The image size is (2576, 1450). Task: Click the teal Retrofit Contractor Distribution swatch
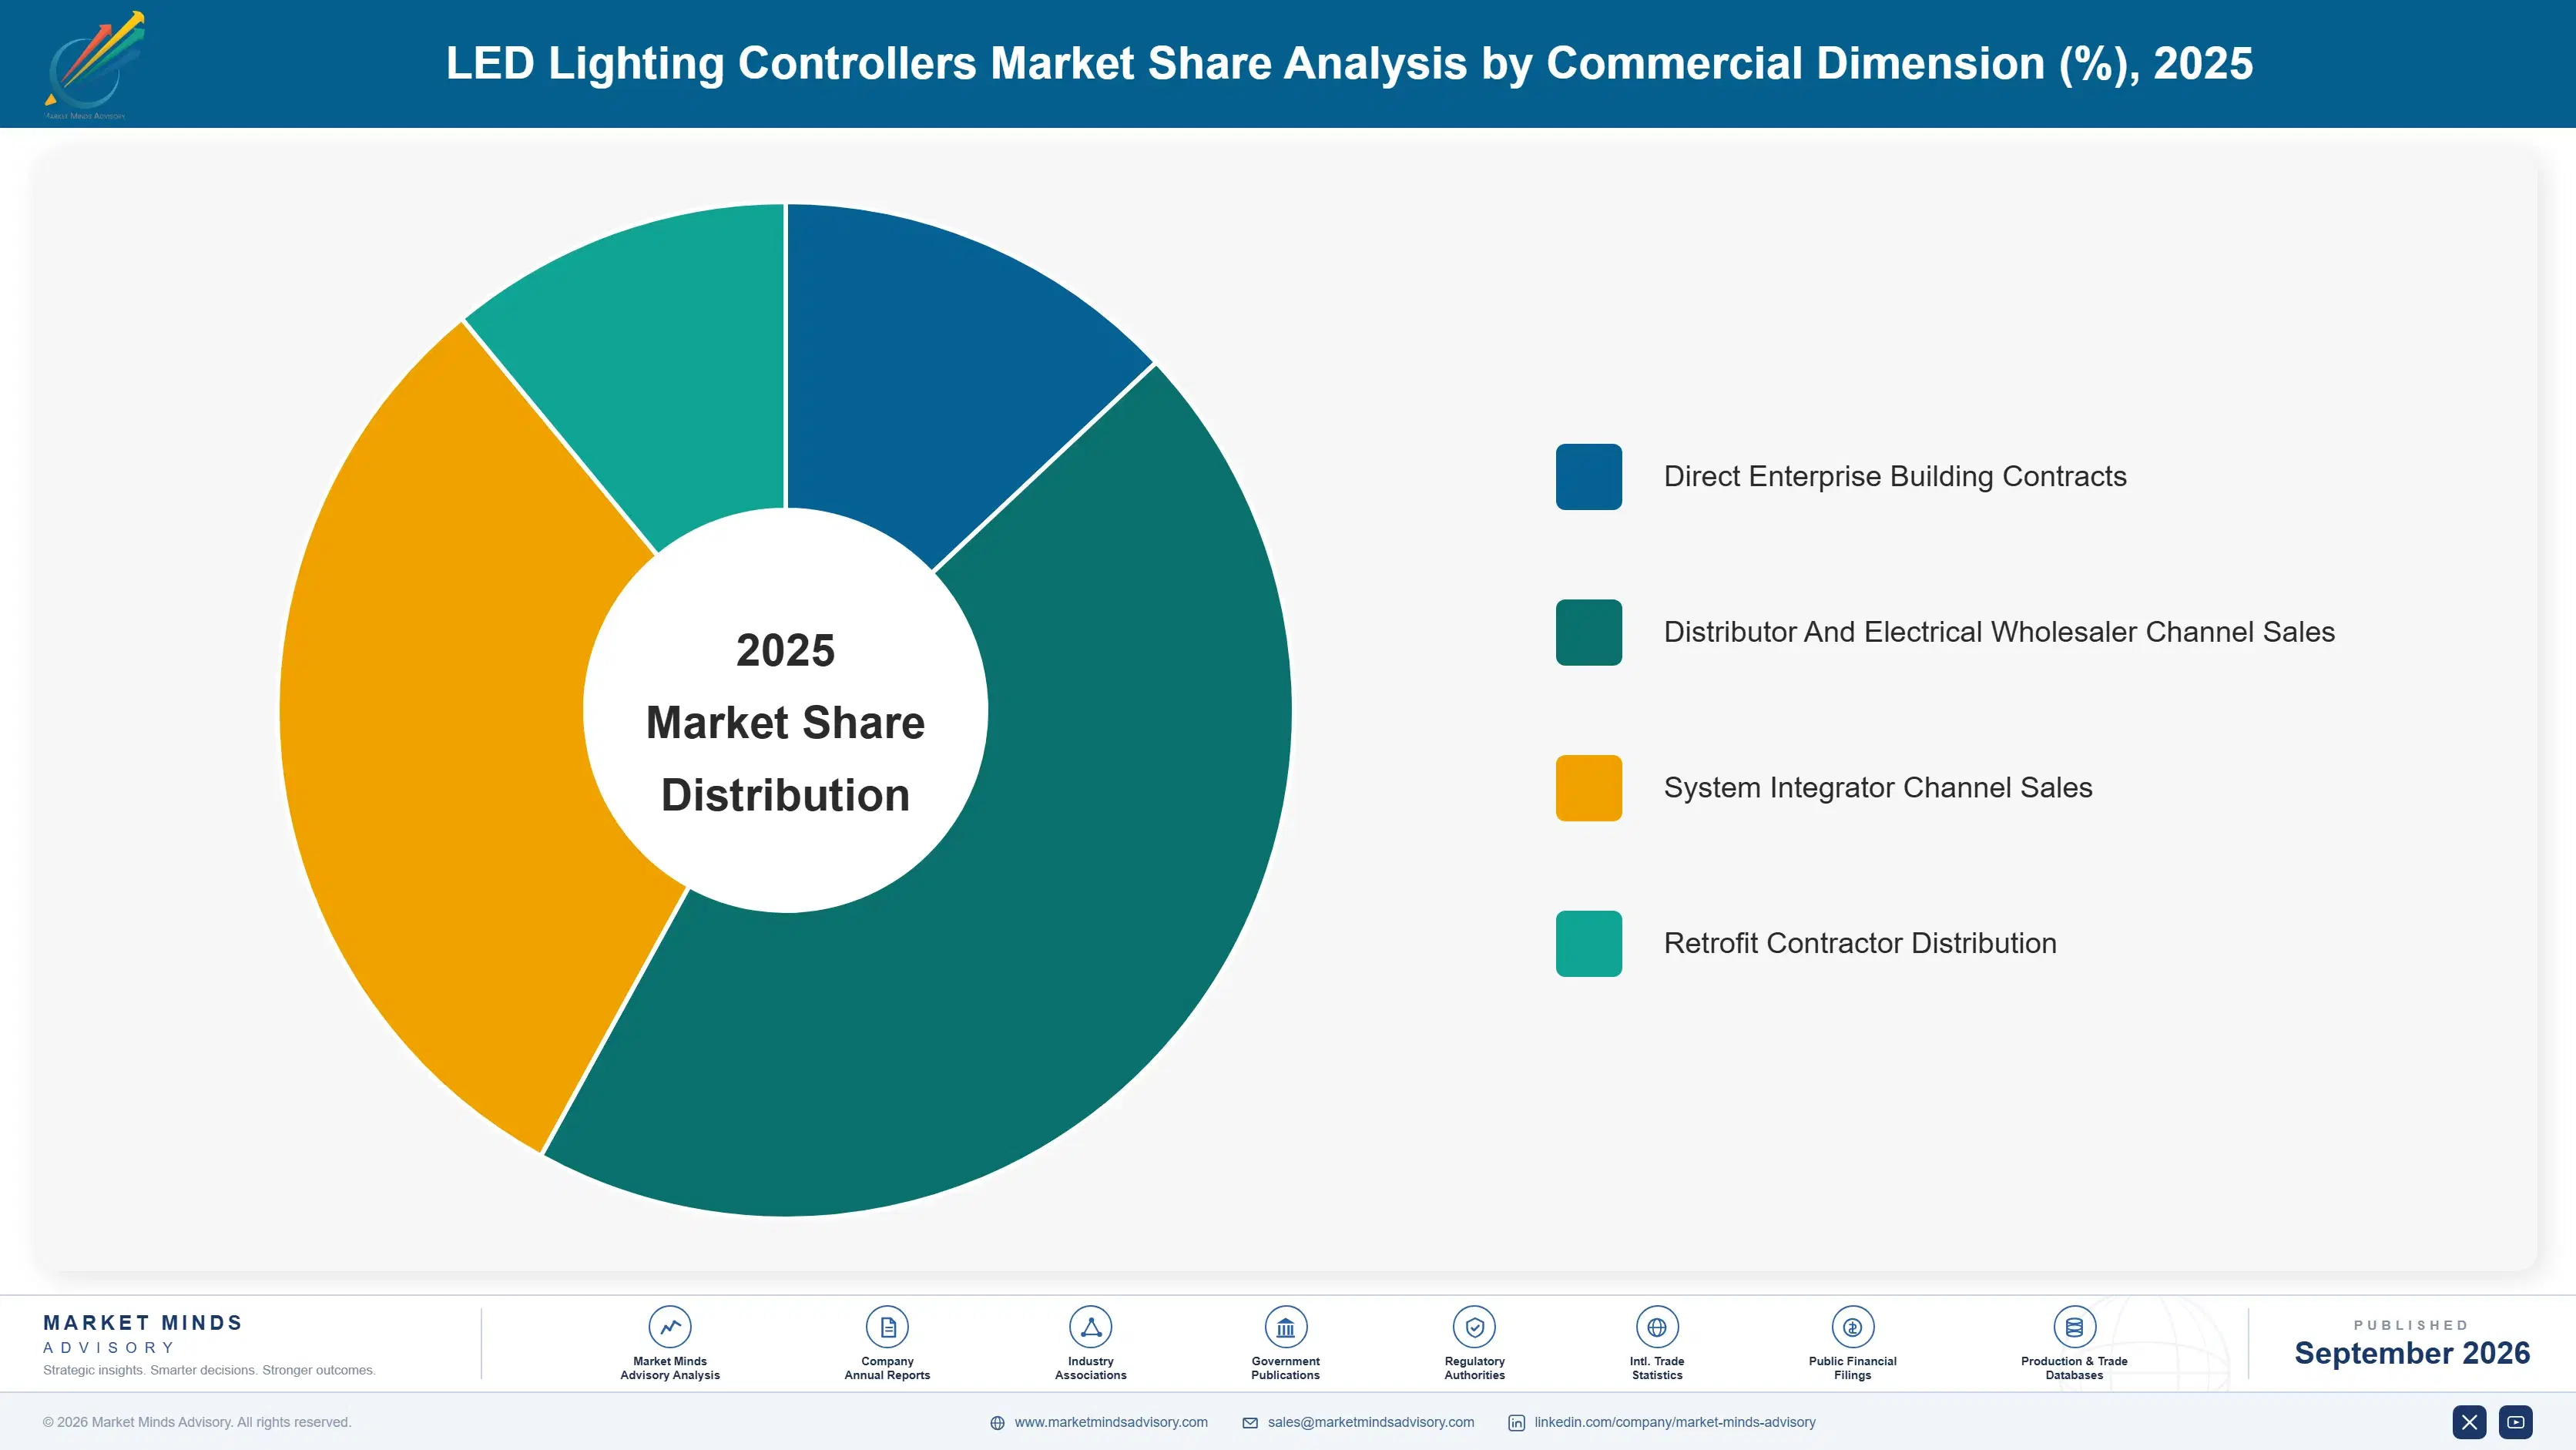(1588, 943)
